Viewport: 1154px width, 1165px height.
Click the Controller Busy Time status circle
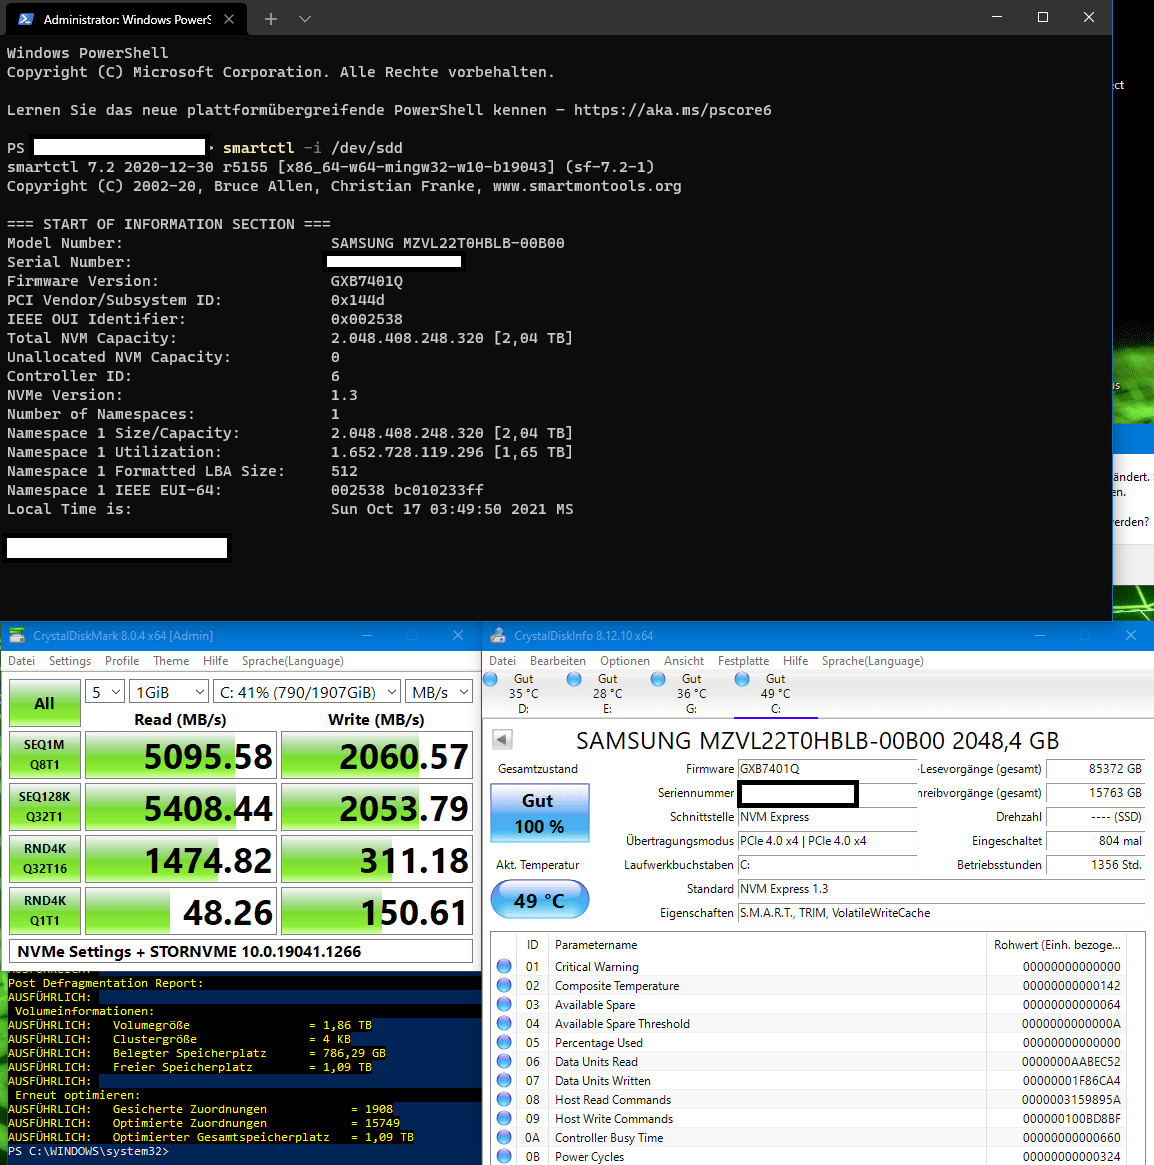[x=505, y=1138]
